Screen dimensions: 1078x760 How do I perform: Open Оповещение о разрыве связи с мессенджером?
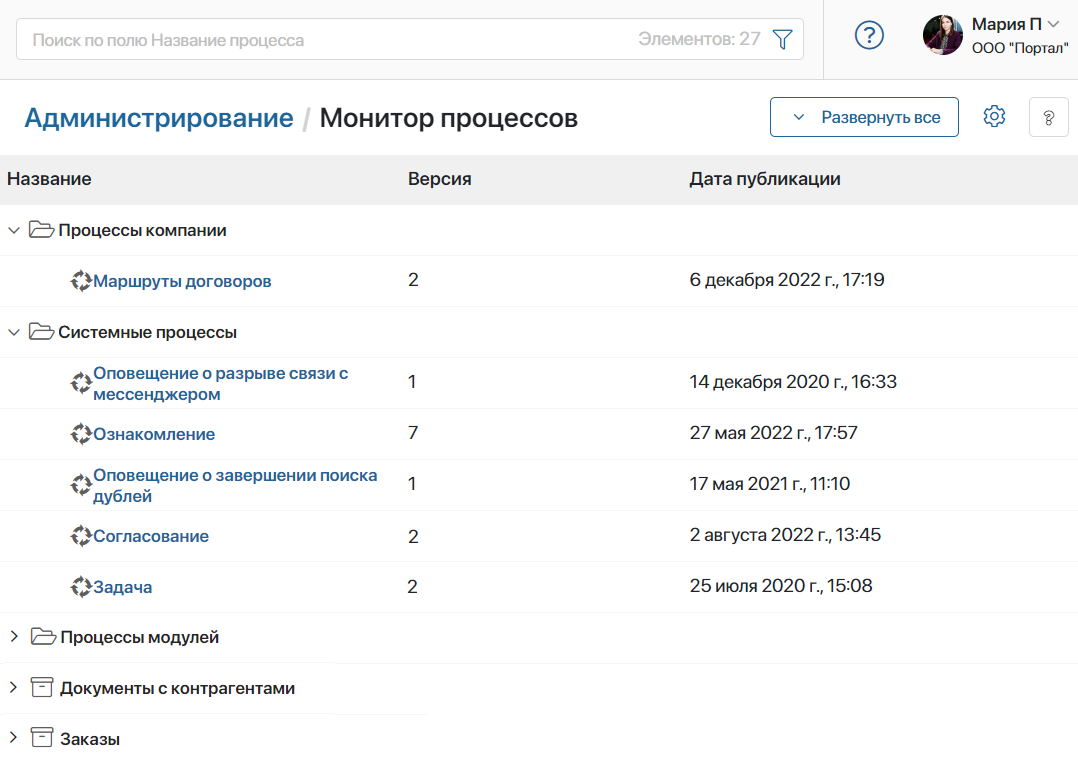click(x=221, y=384)
